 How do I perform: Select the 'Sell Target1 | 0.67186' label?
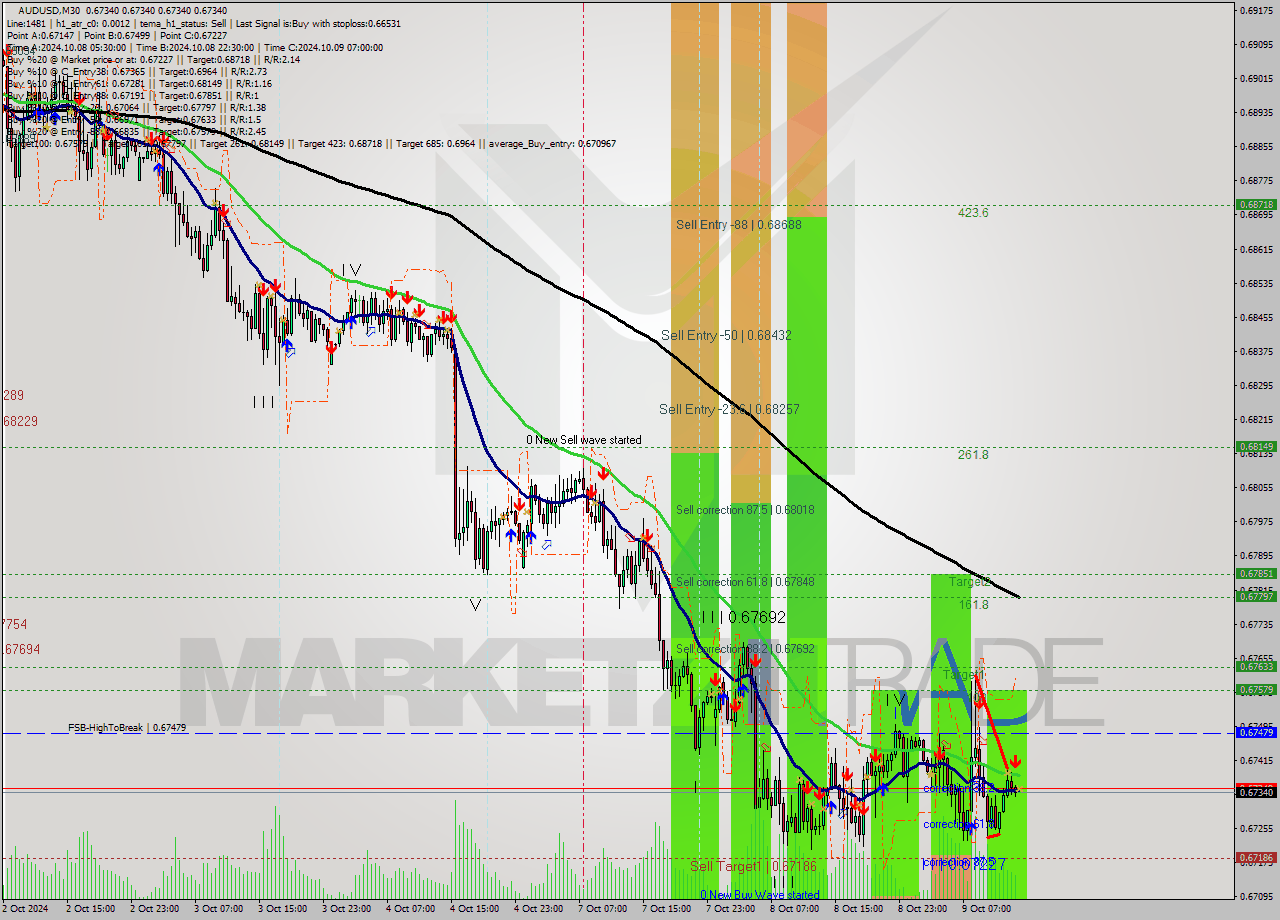(753, 866)
